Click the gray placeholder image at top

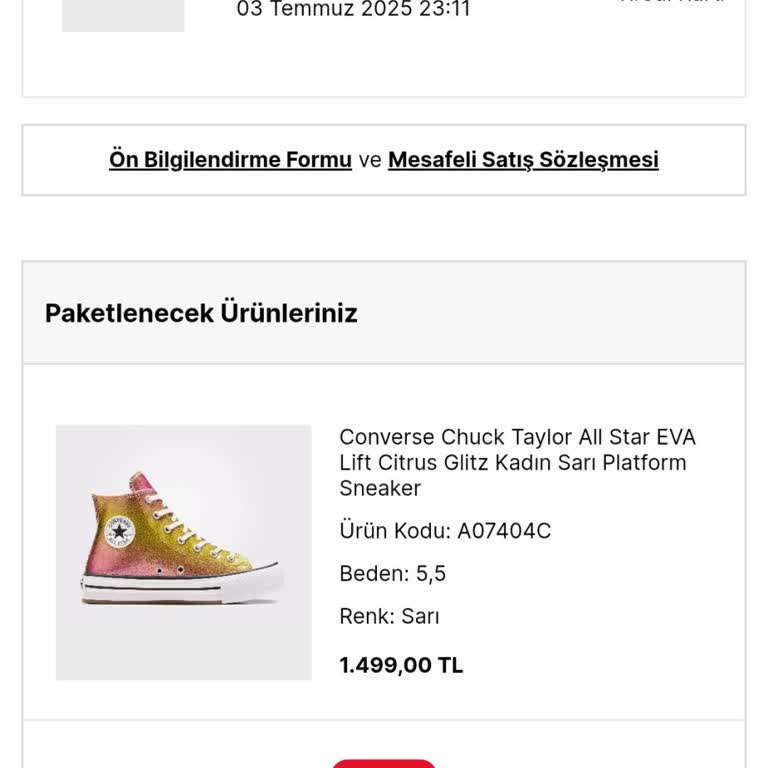pos(123,15)
